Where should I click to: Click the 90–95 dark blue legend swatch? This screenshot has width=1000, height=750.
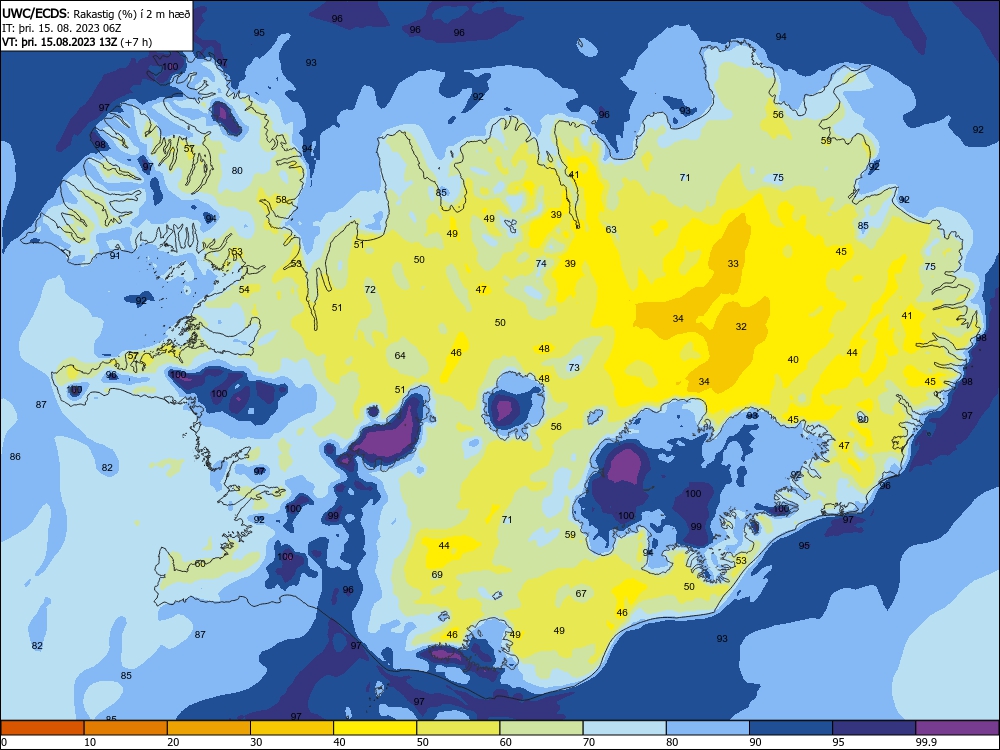tap(791, 728)
